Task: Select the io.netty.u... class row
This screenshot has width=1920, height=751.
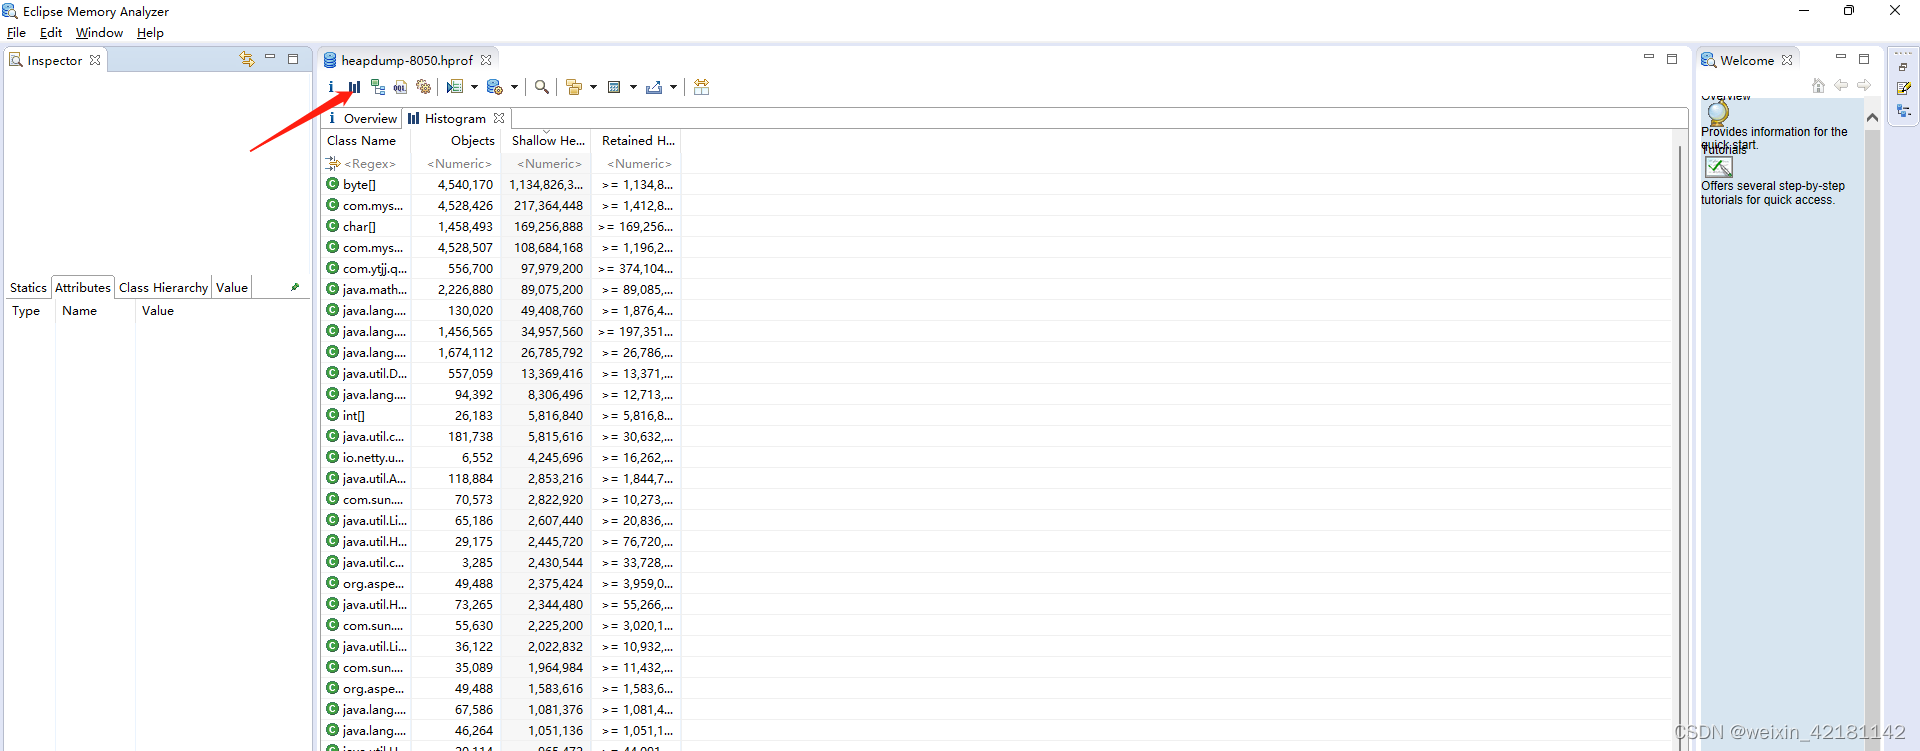Action: tap(998, 457)
